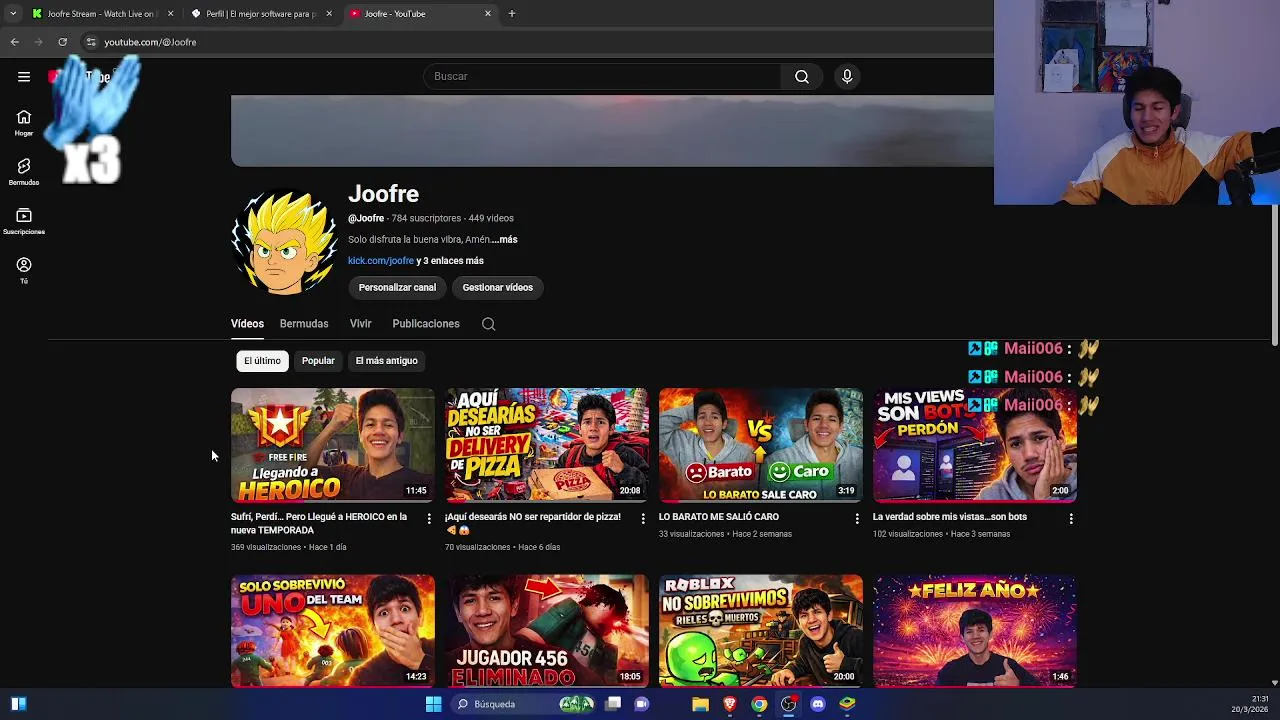1280x720 pixels.
Task: Open Brave browser from taskbar
Action: pyautogui.click(x=730, y=704)
